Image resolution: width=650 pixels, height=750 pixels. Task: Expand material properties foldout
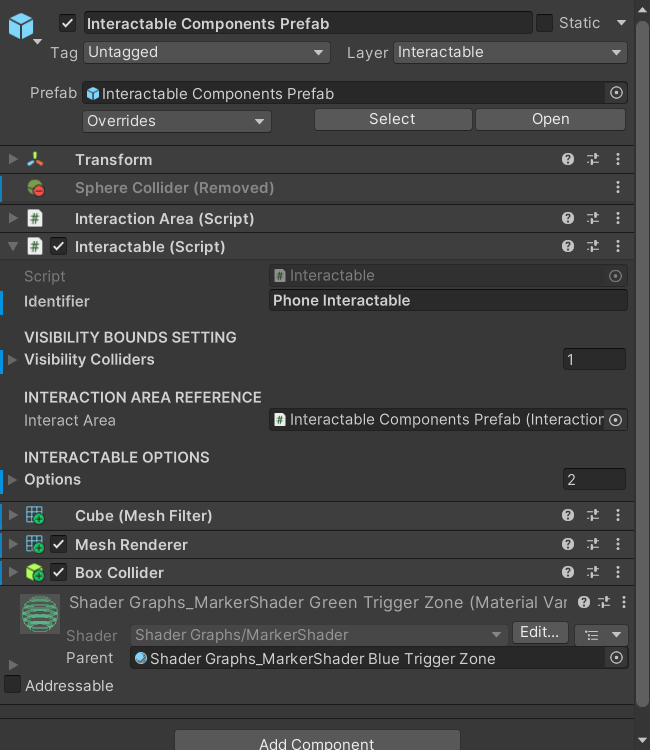[x=13, y=665]
